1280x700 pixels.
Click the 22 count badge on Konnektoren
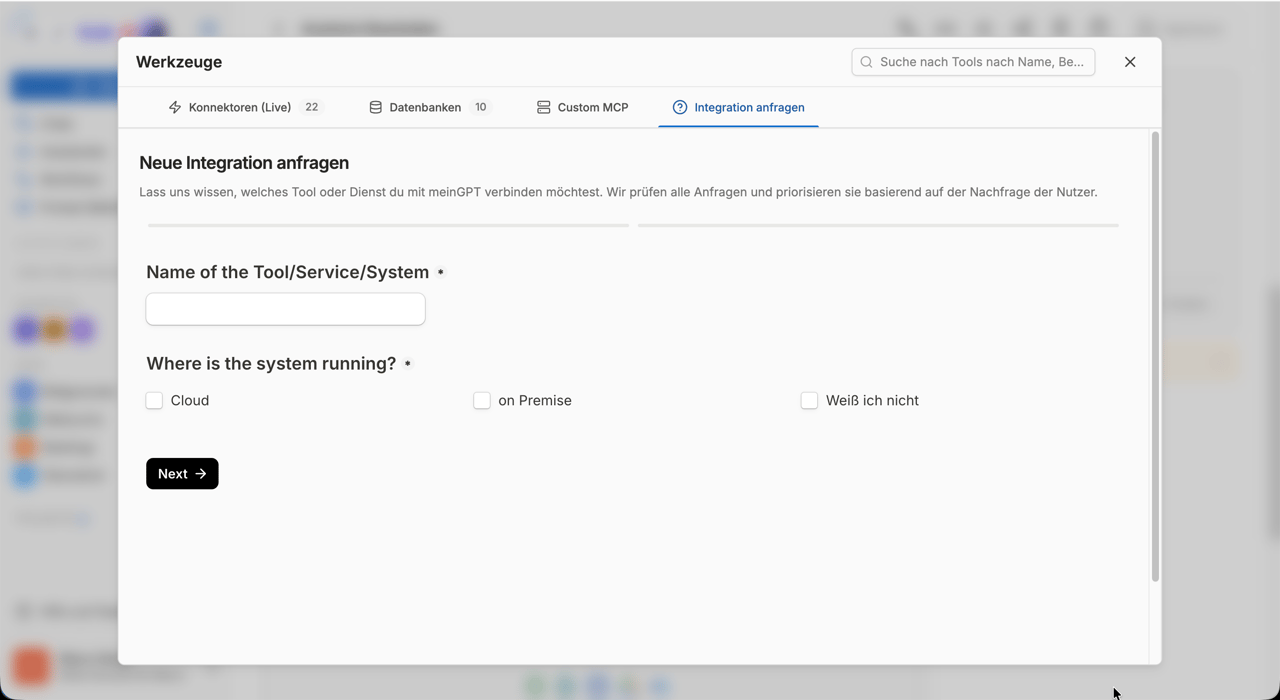tap(312, 107)
